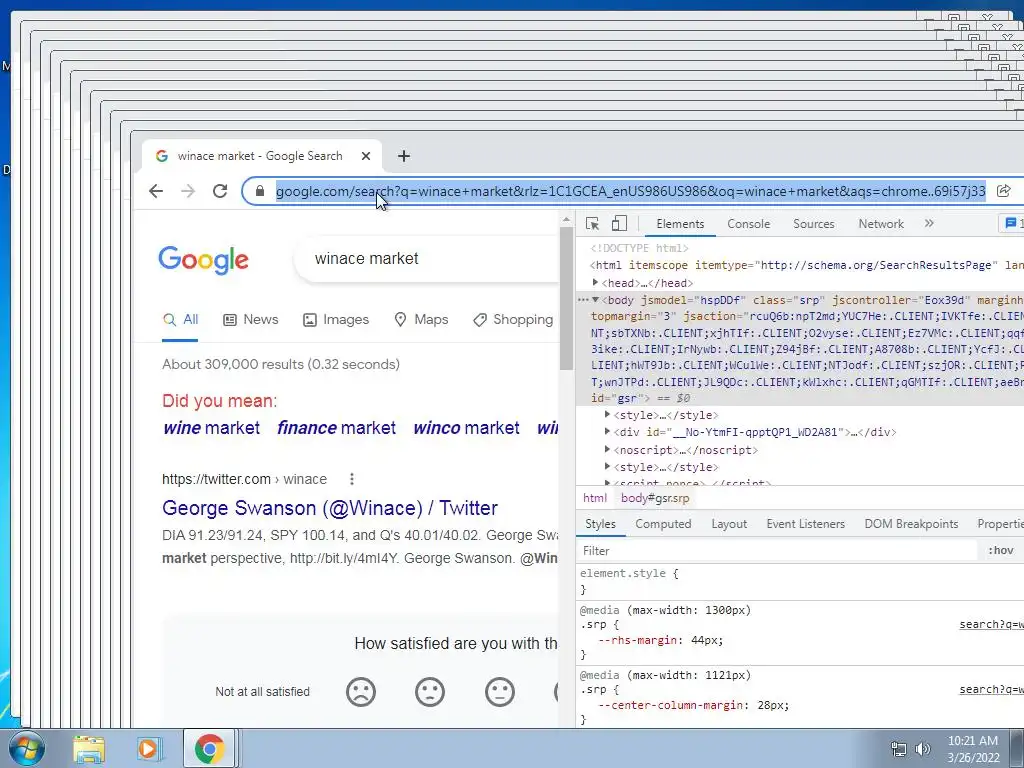Open George Swanson (@Winace) Twitter result
This screenshot has height=768, width=1024.
pyautogui.click(x=330, y=508)
